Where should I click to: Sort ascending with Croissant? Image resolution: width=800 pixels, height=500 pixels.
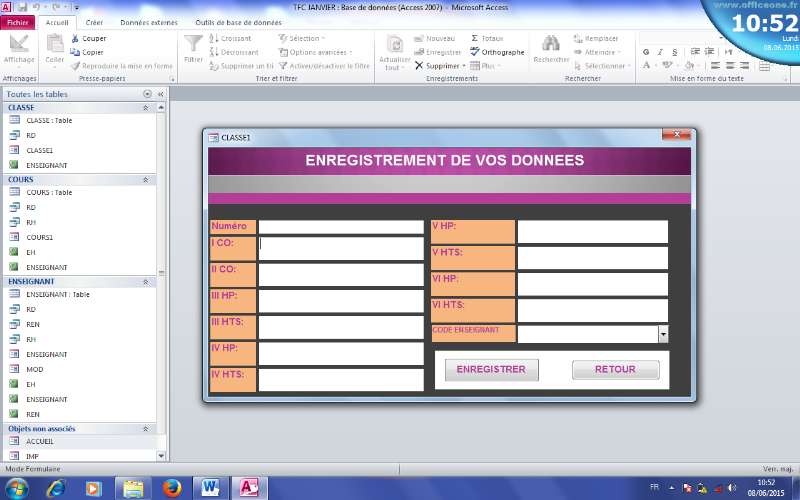[x=230, y=38]
